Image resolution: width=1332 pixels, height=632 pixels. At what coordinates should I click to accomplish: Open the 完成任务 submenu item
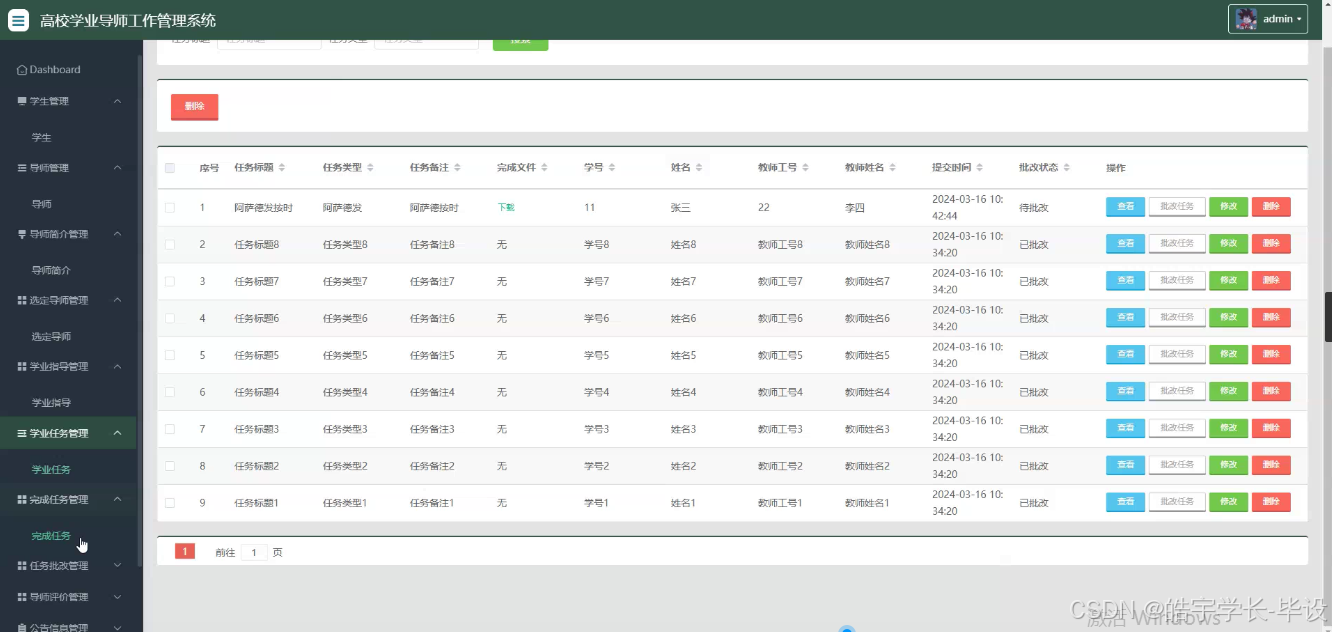[x=51, y=536]
